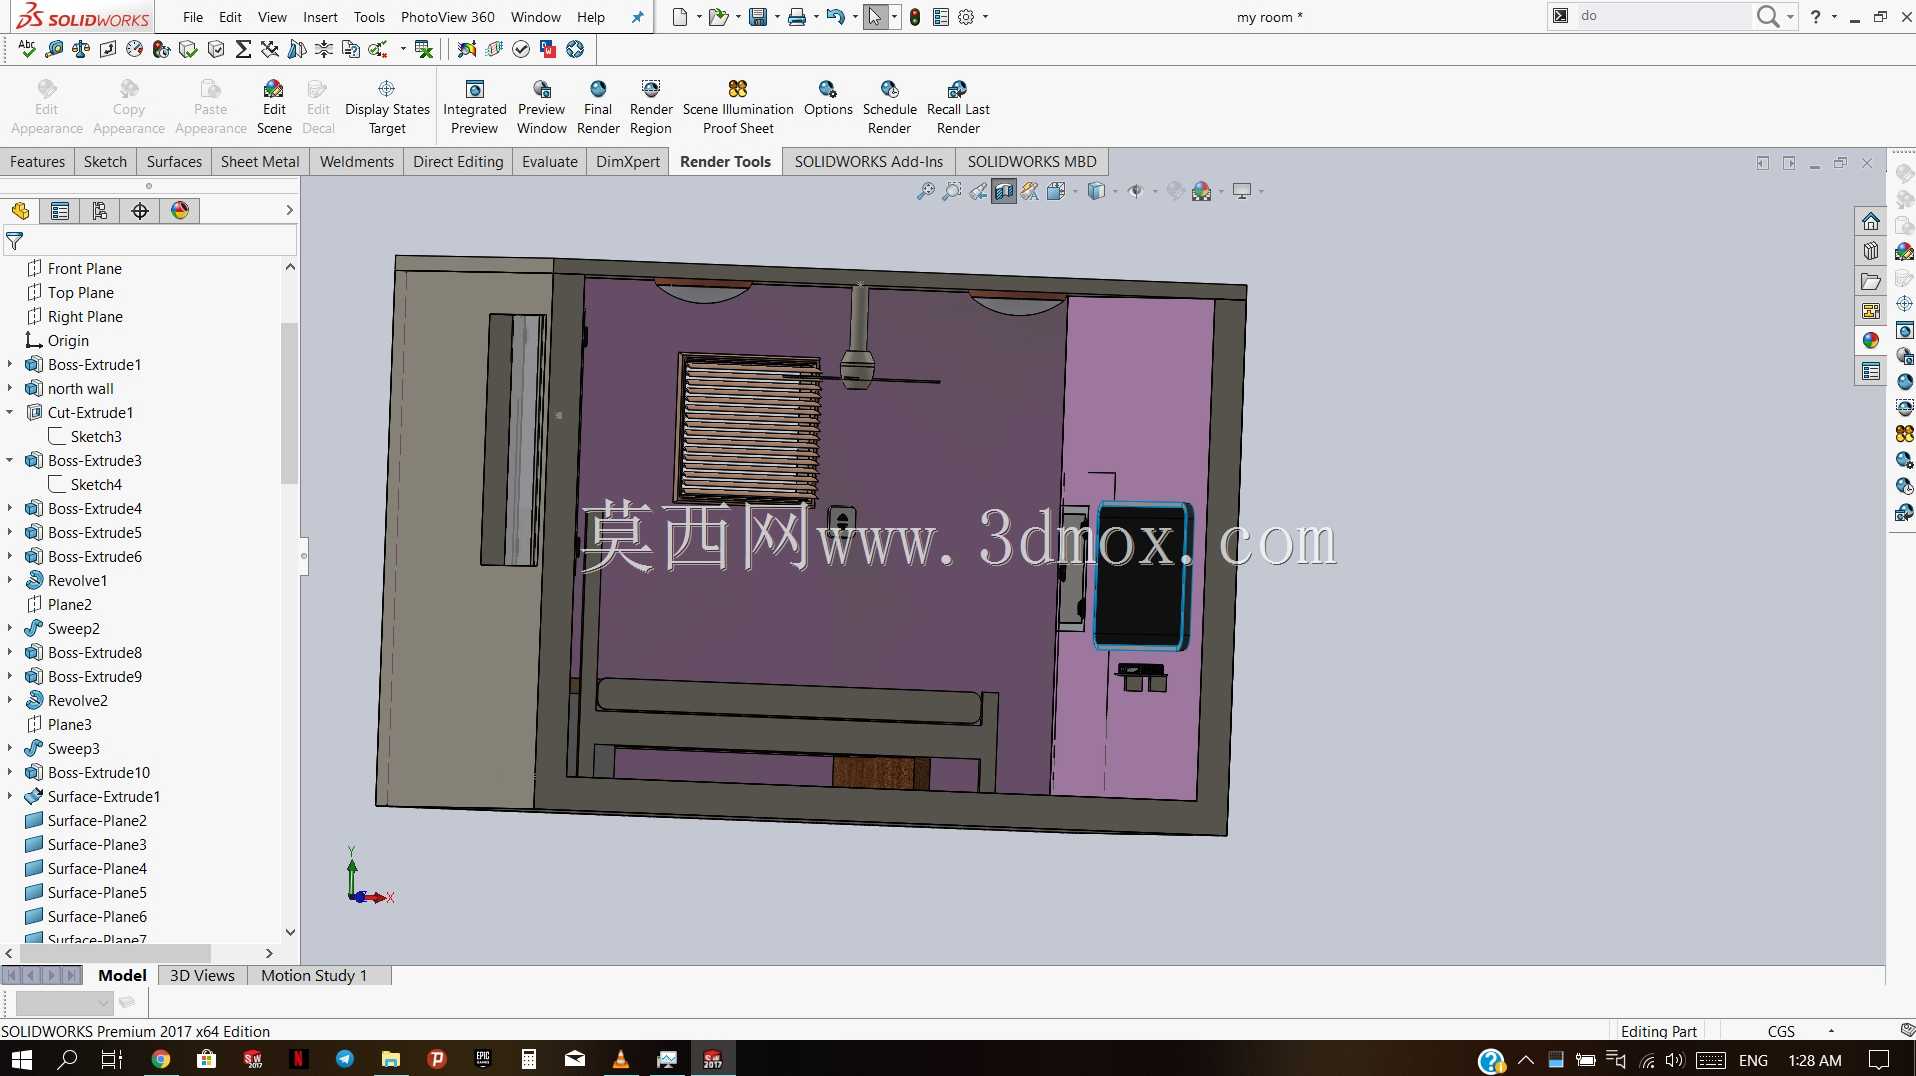Open VLC media player from taskbar
This screenshot has width=1916, height=1076.
point(621,1059)
